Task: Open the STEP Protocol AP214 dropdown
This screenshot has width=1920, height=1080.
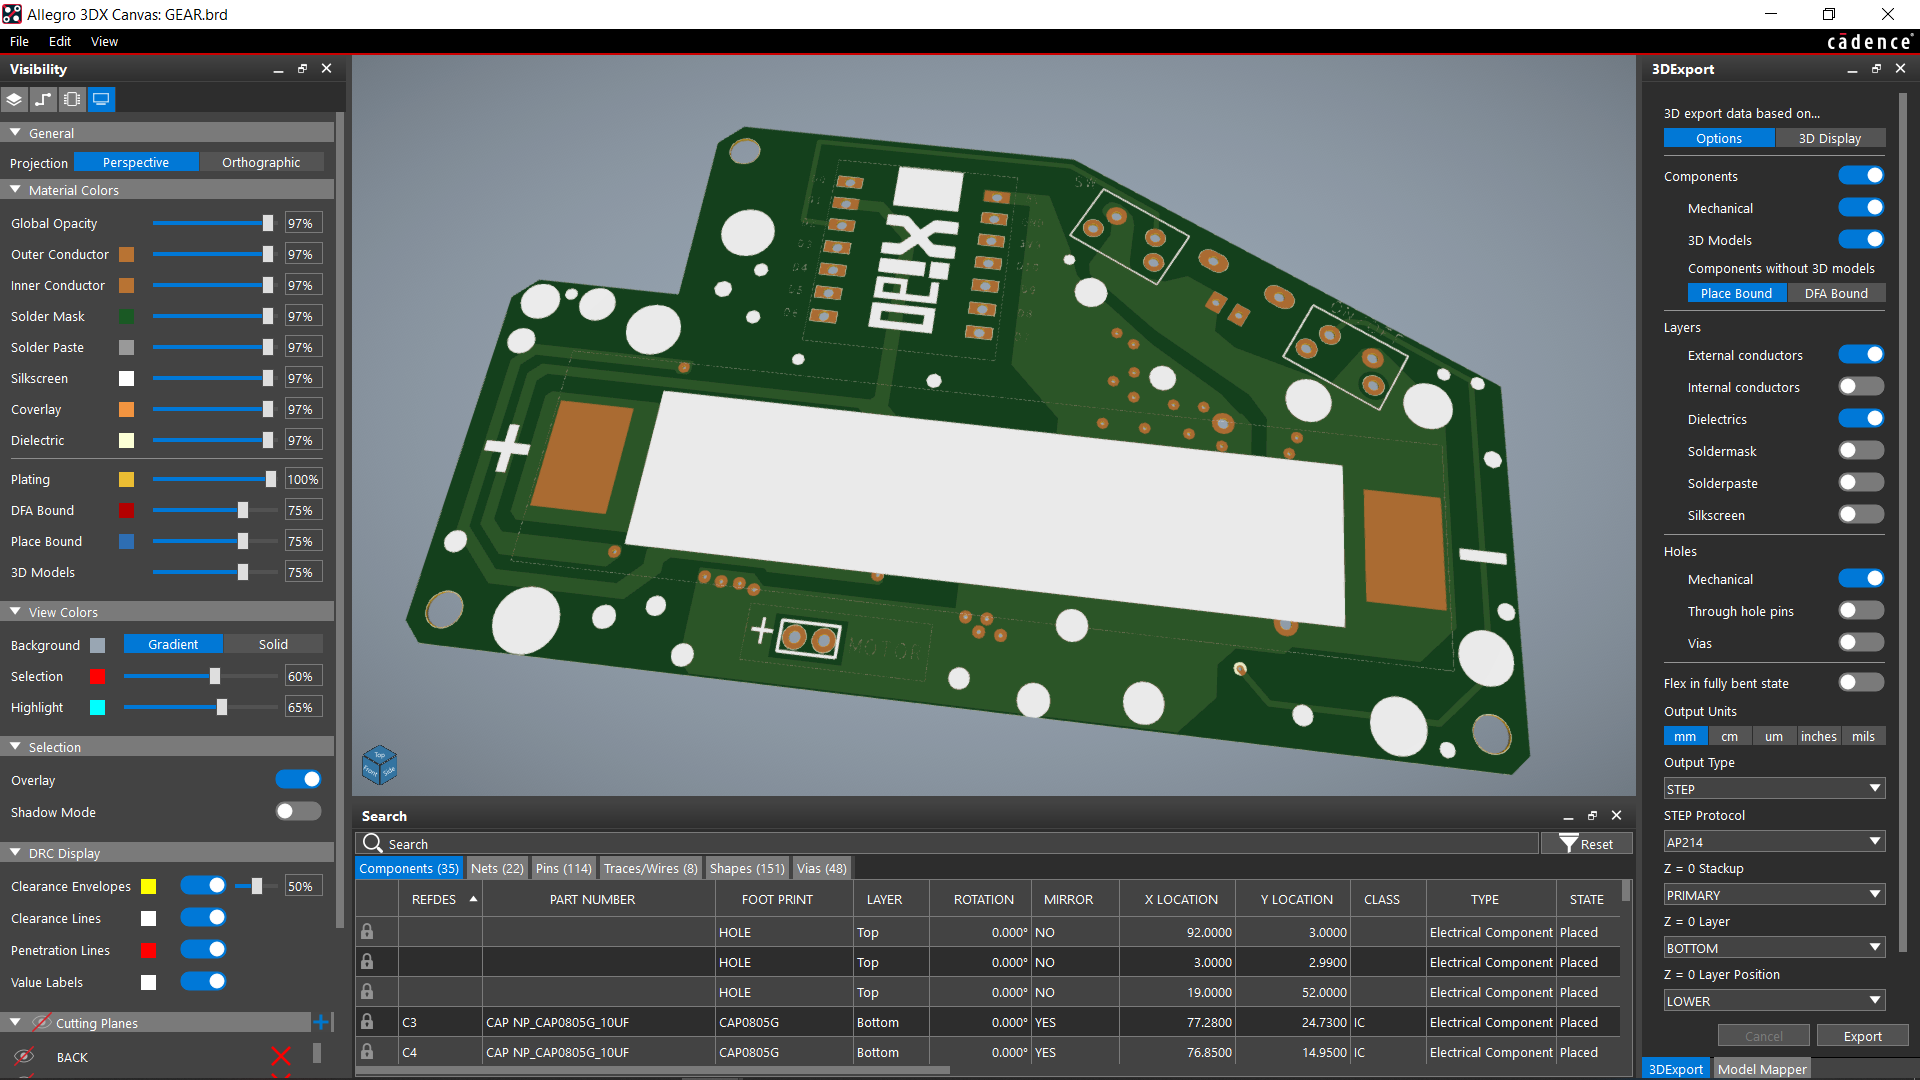Action: (1774, 842)
